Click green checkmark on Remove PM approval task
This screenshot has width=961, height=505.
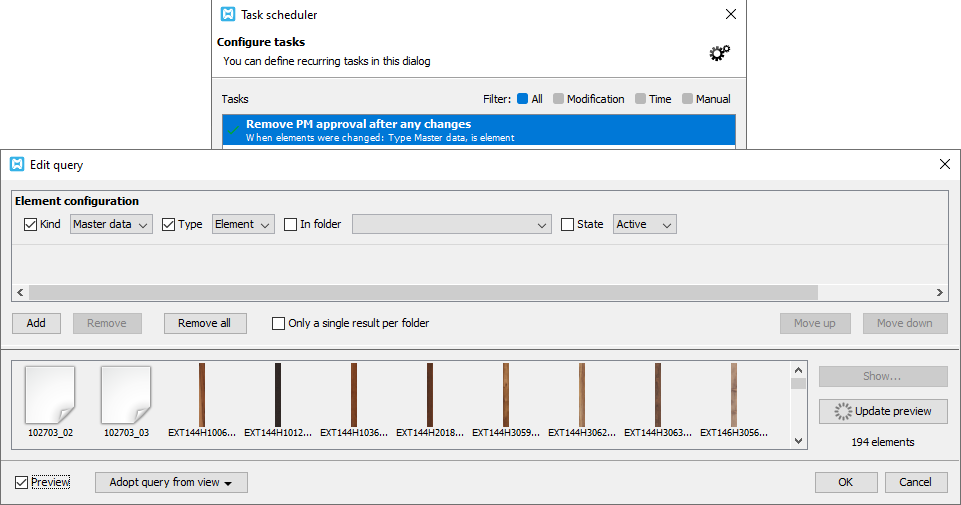click(x=233, y=130)
